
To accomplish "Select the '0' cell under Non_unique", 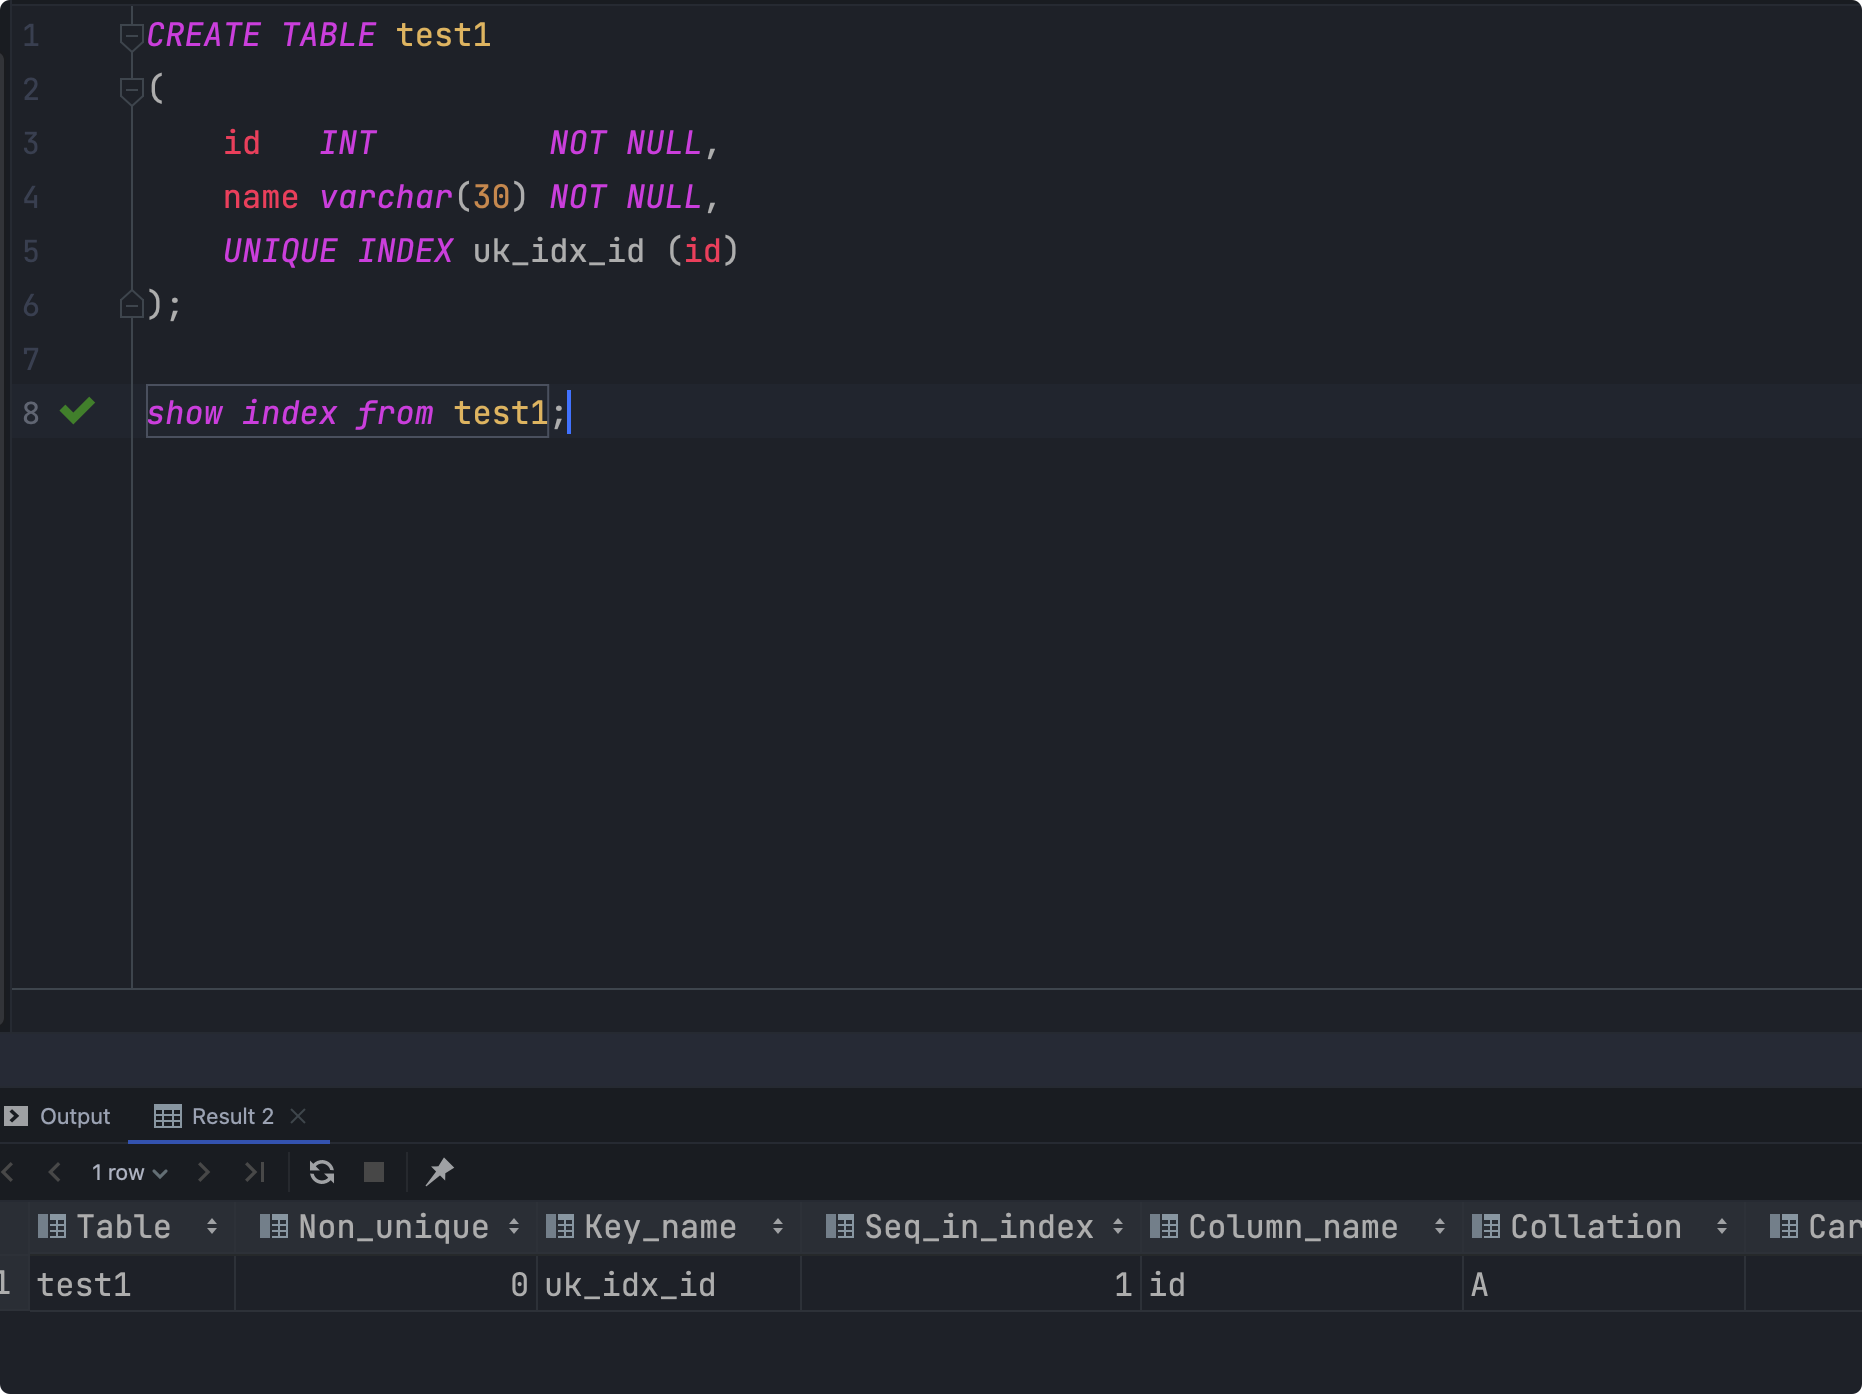I will point(386,1284).
